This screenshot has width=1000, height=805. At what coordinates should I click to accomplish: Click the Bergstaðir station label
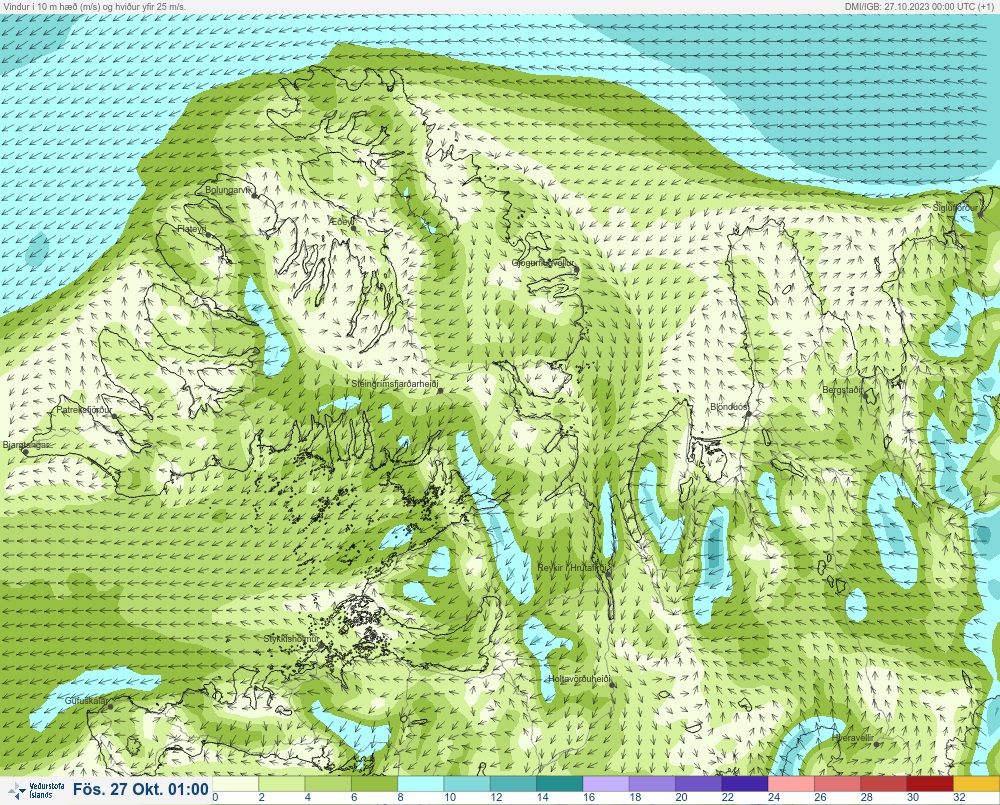click(842, 390)
